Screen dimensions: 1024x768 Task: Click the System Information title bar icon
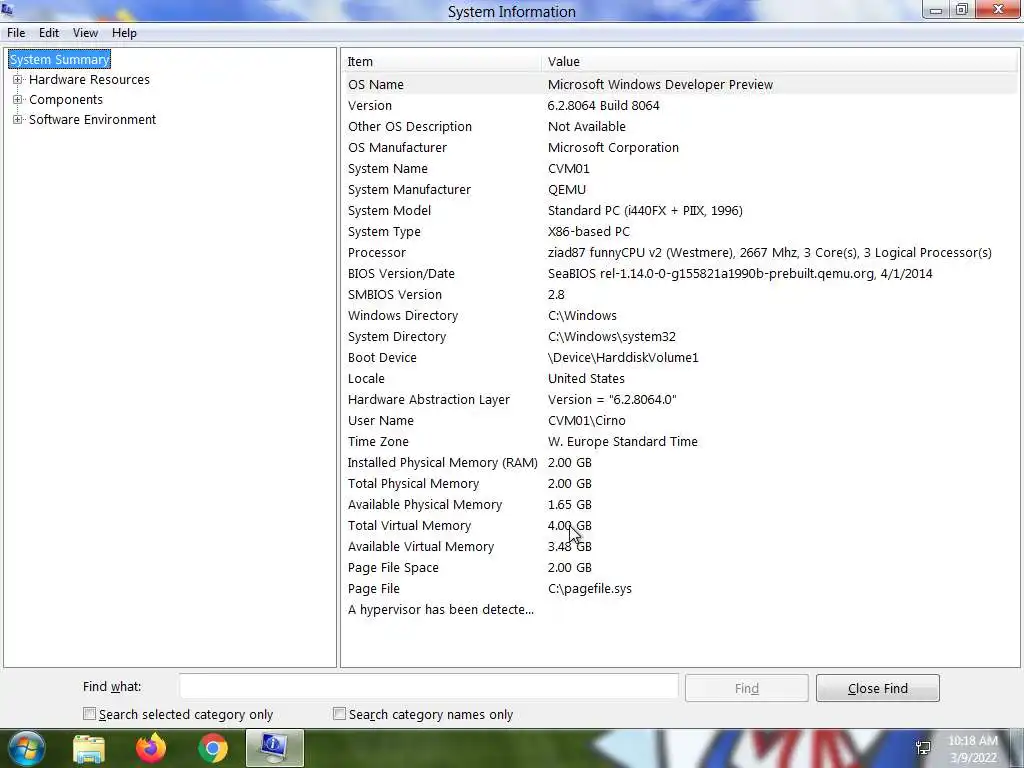coord(7,9)
